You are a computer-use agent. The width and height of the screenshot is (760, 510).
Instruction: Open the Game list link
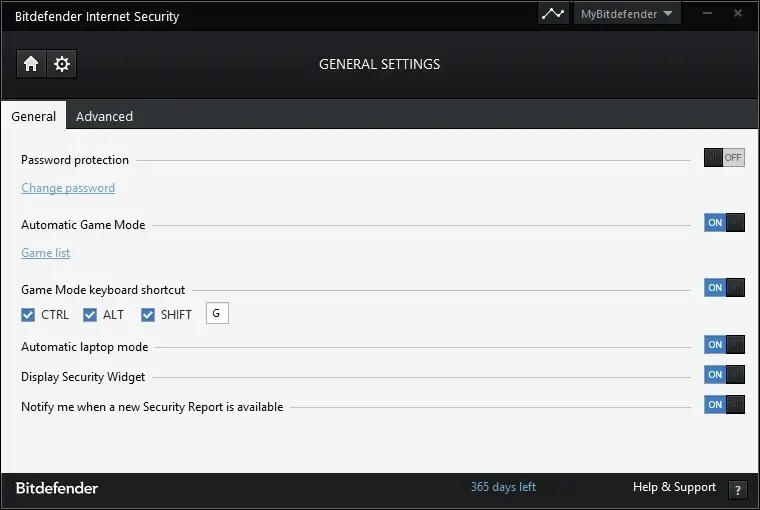pyautogui.click(x=45, y=253)
